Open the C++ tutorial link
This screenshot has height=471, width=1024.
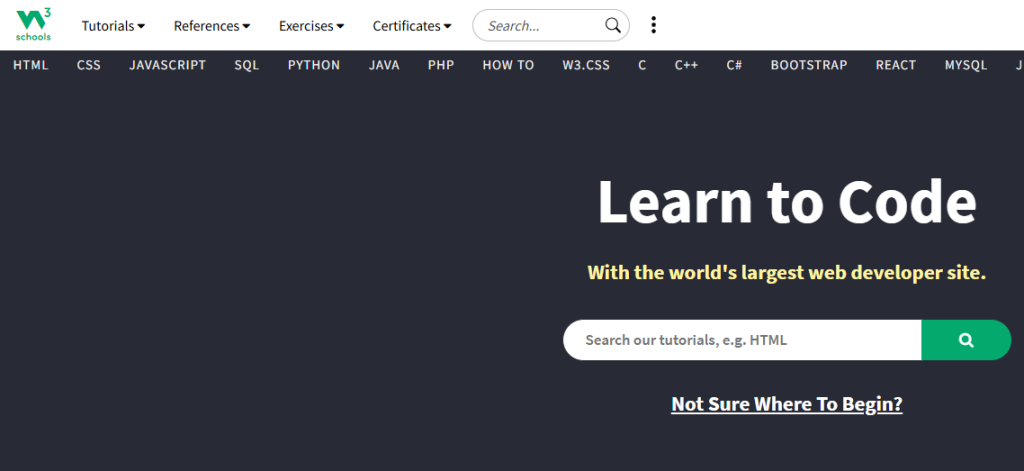click(x=686, y=65)
